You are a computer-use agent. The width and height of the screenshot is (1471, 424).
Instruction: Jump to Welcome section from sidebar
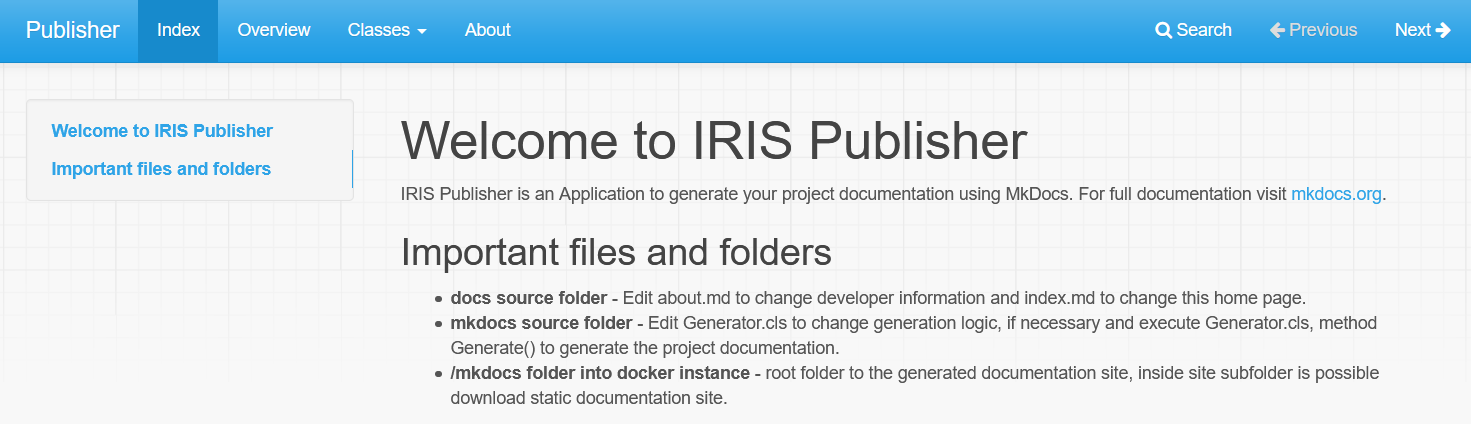pos(162,131)
